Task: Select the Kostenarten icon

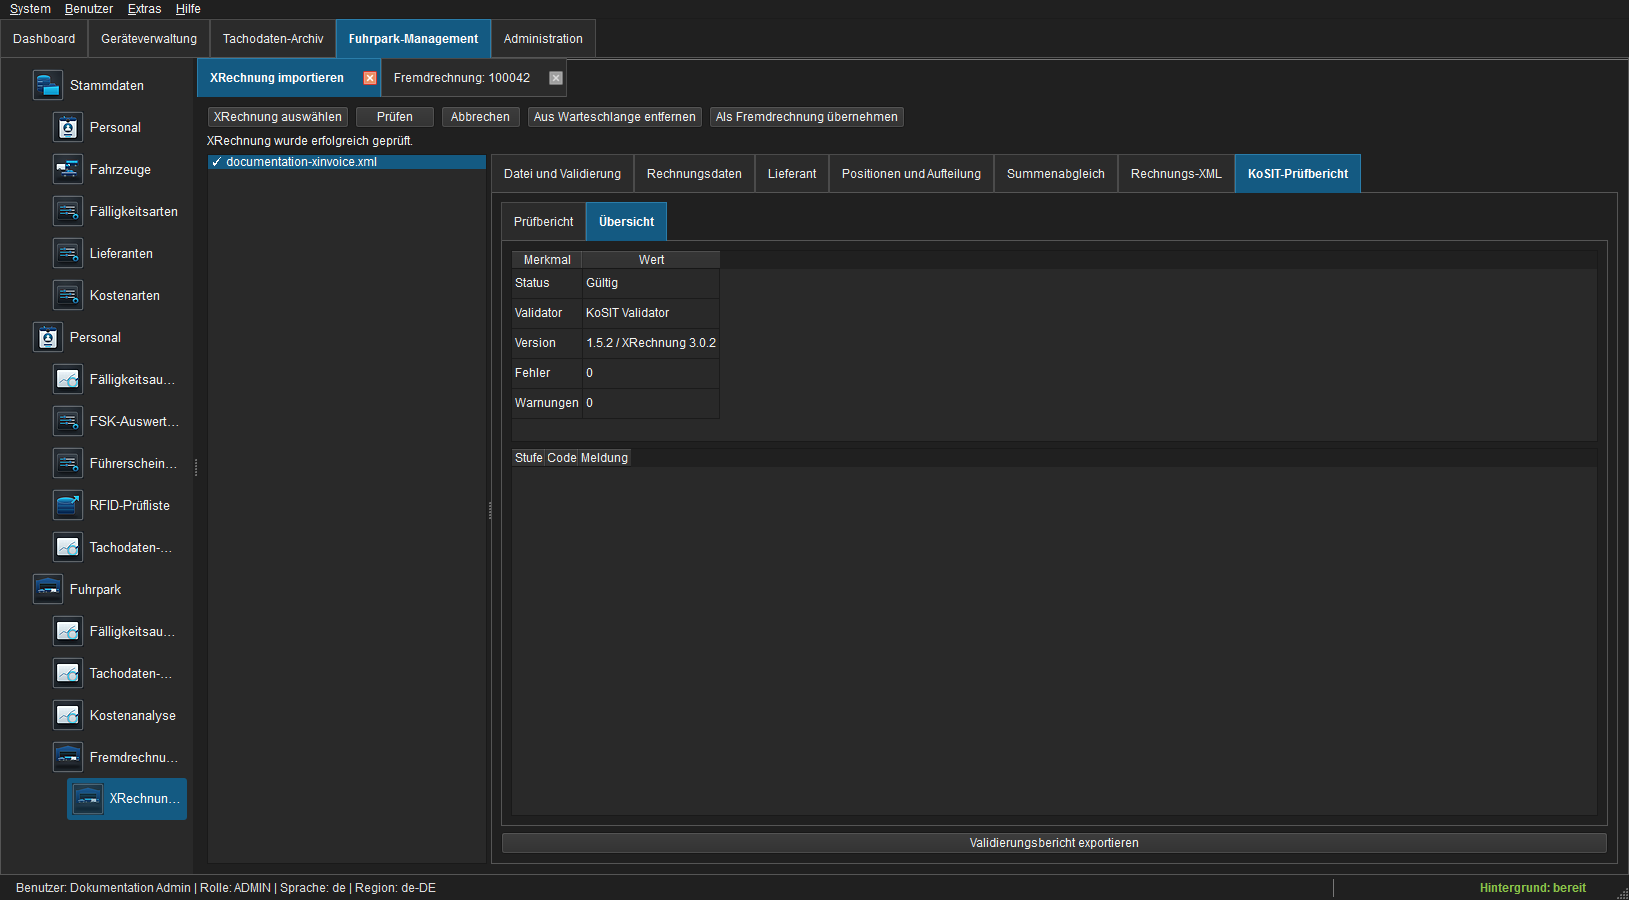Action: [68, 295]
